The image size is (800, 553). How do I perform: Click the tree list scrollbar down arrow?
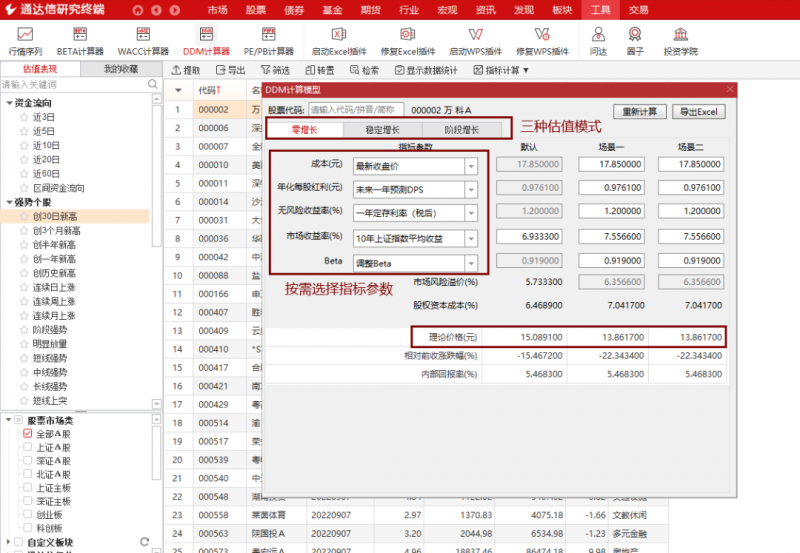pos(157,404)
